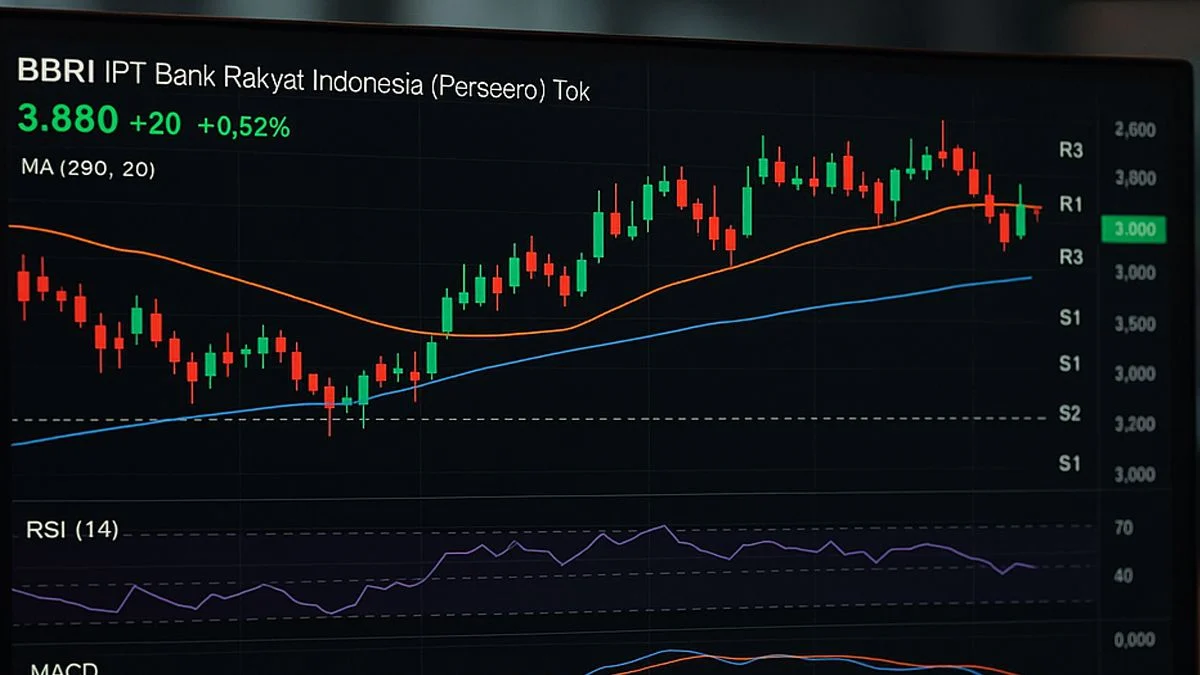Click the BBRI ticker symbol
This screenshot has height=675, width=1200.
click(57, 71)
